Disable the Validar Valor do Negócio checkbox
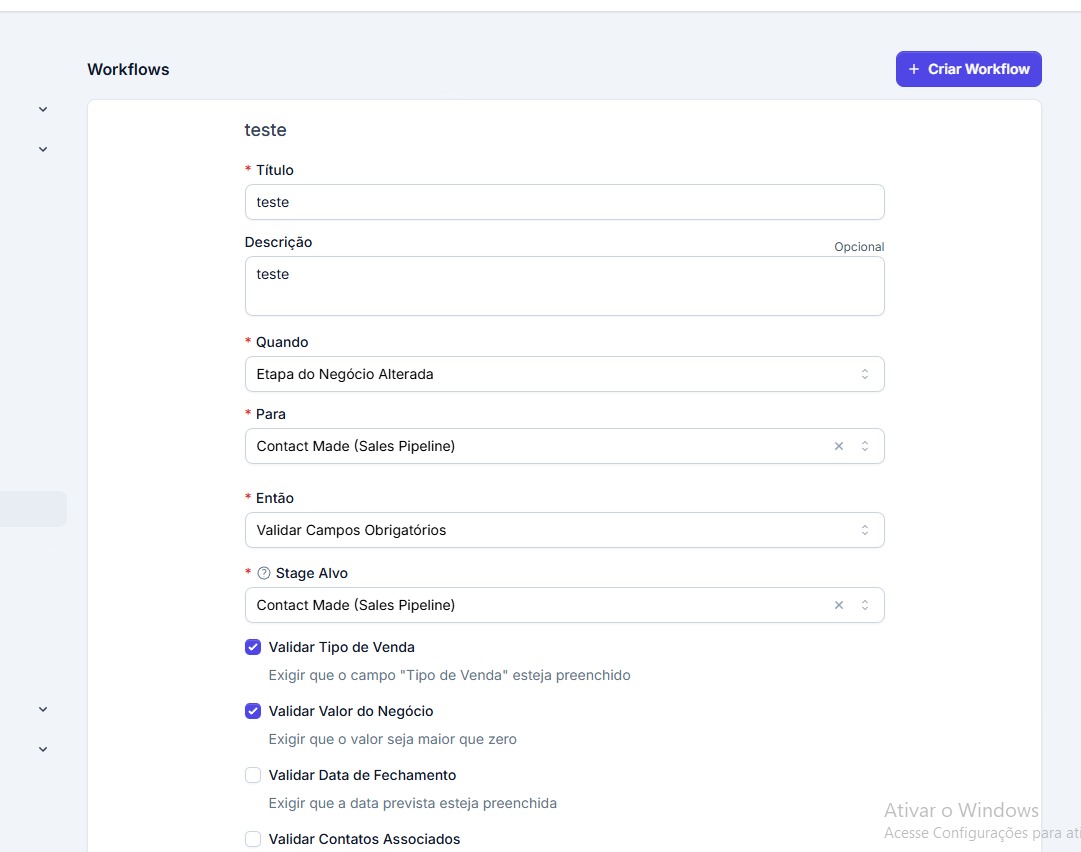 tap(253, 711)
